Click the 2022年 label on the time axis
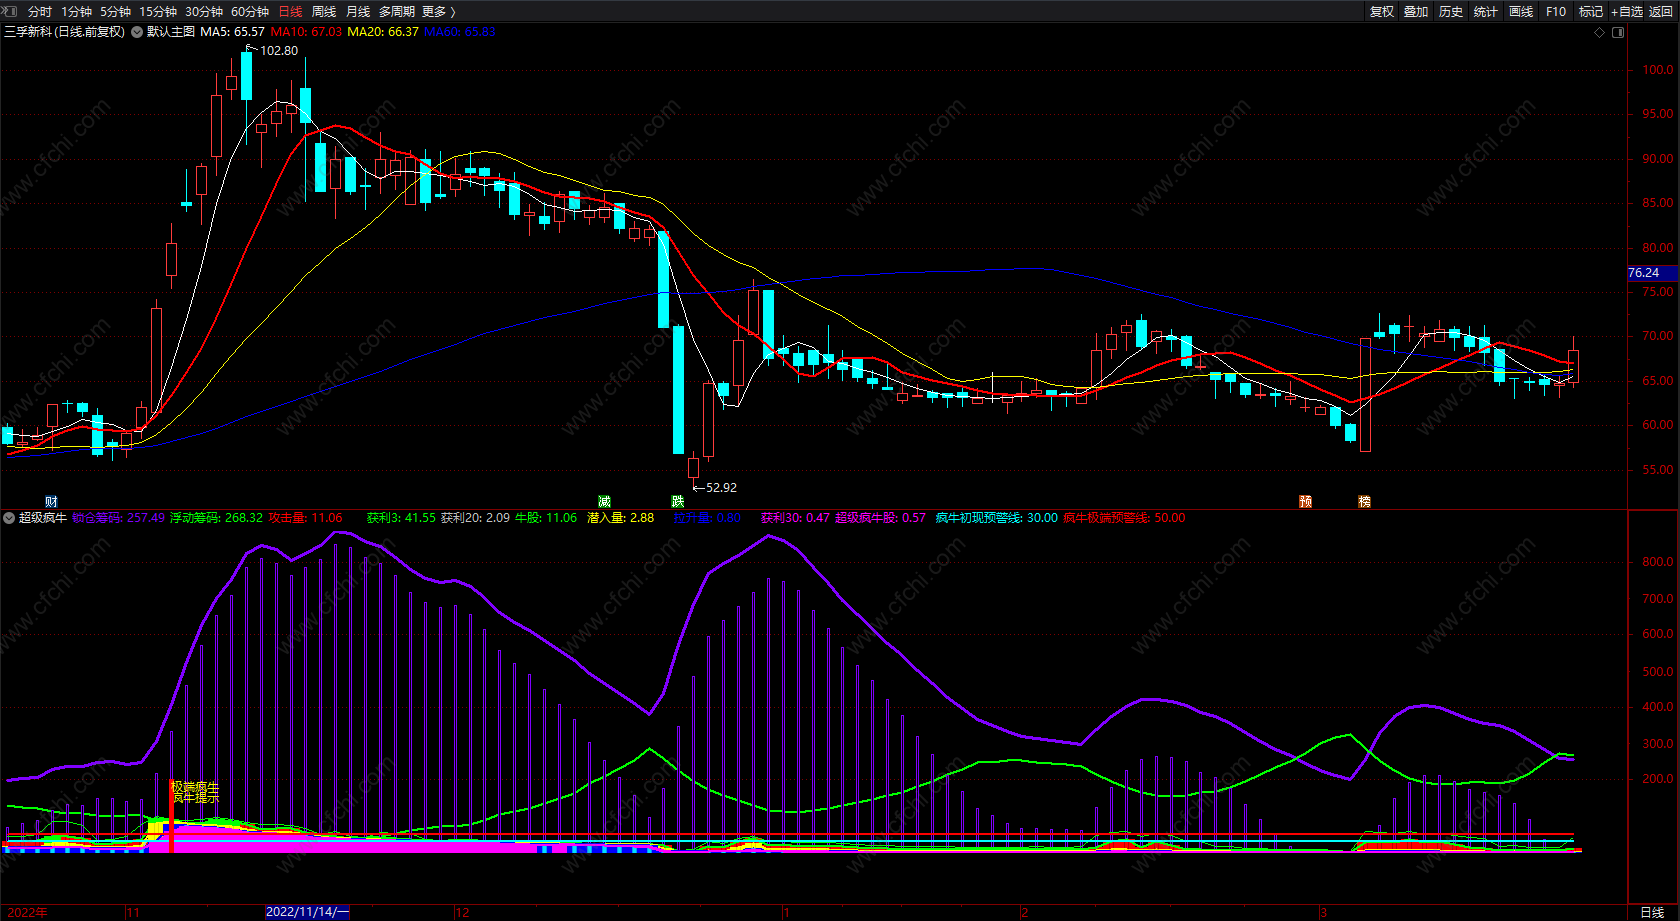 tap(27, 912)
